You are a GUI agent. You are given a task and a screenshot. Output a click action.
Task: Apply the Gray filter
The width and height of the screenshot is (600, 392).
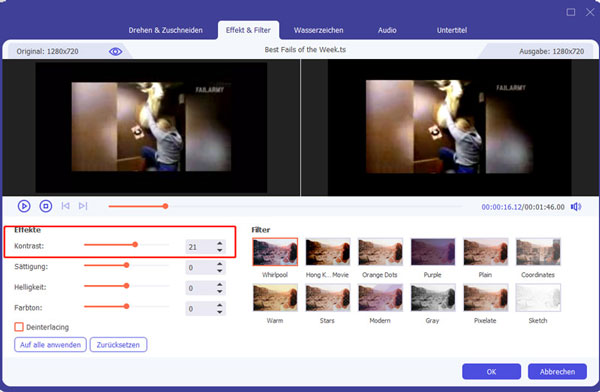(x=433, y=297)
